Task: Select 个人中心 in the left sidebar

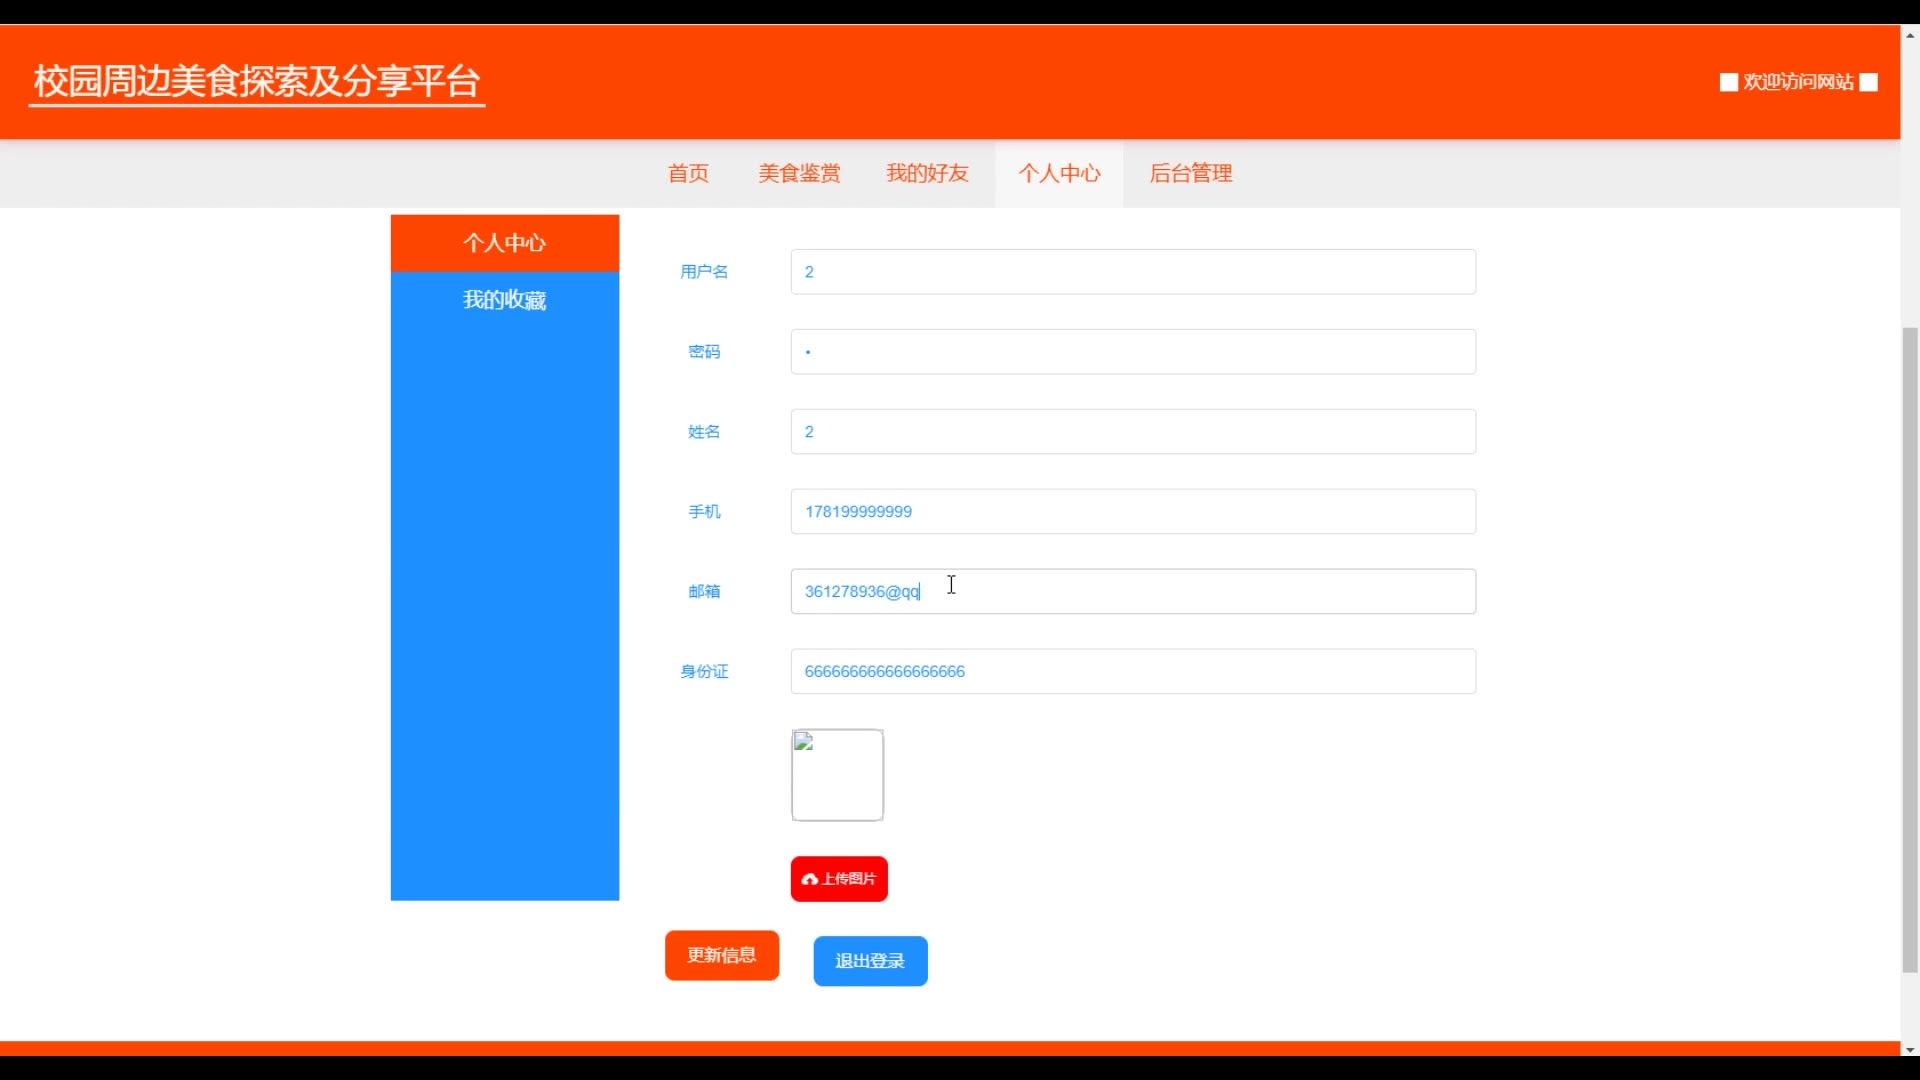Action: click(505, 243)
